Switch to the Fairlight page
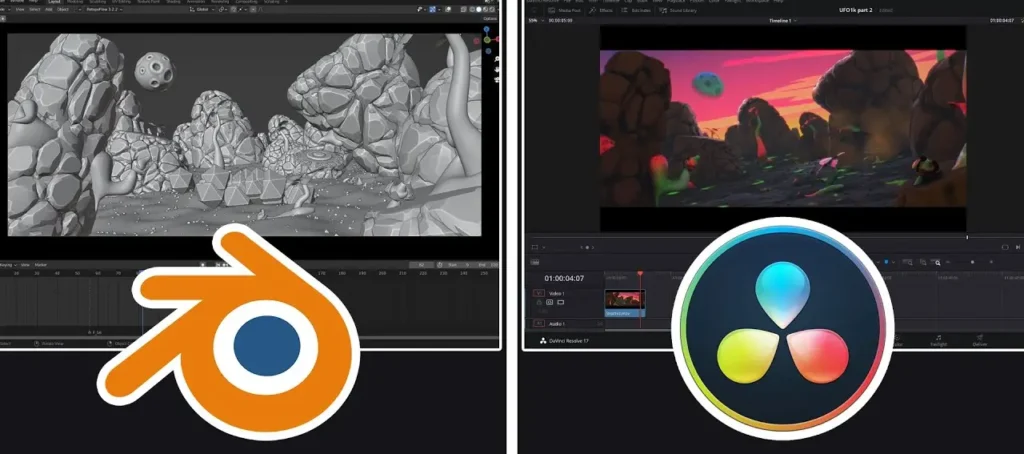Screen dimensions: 1024x454 [939, 340]
